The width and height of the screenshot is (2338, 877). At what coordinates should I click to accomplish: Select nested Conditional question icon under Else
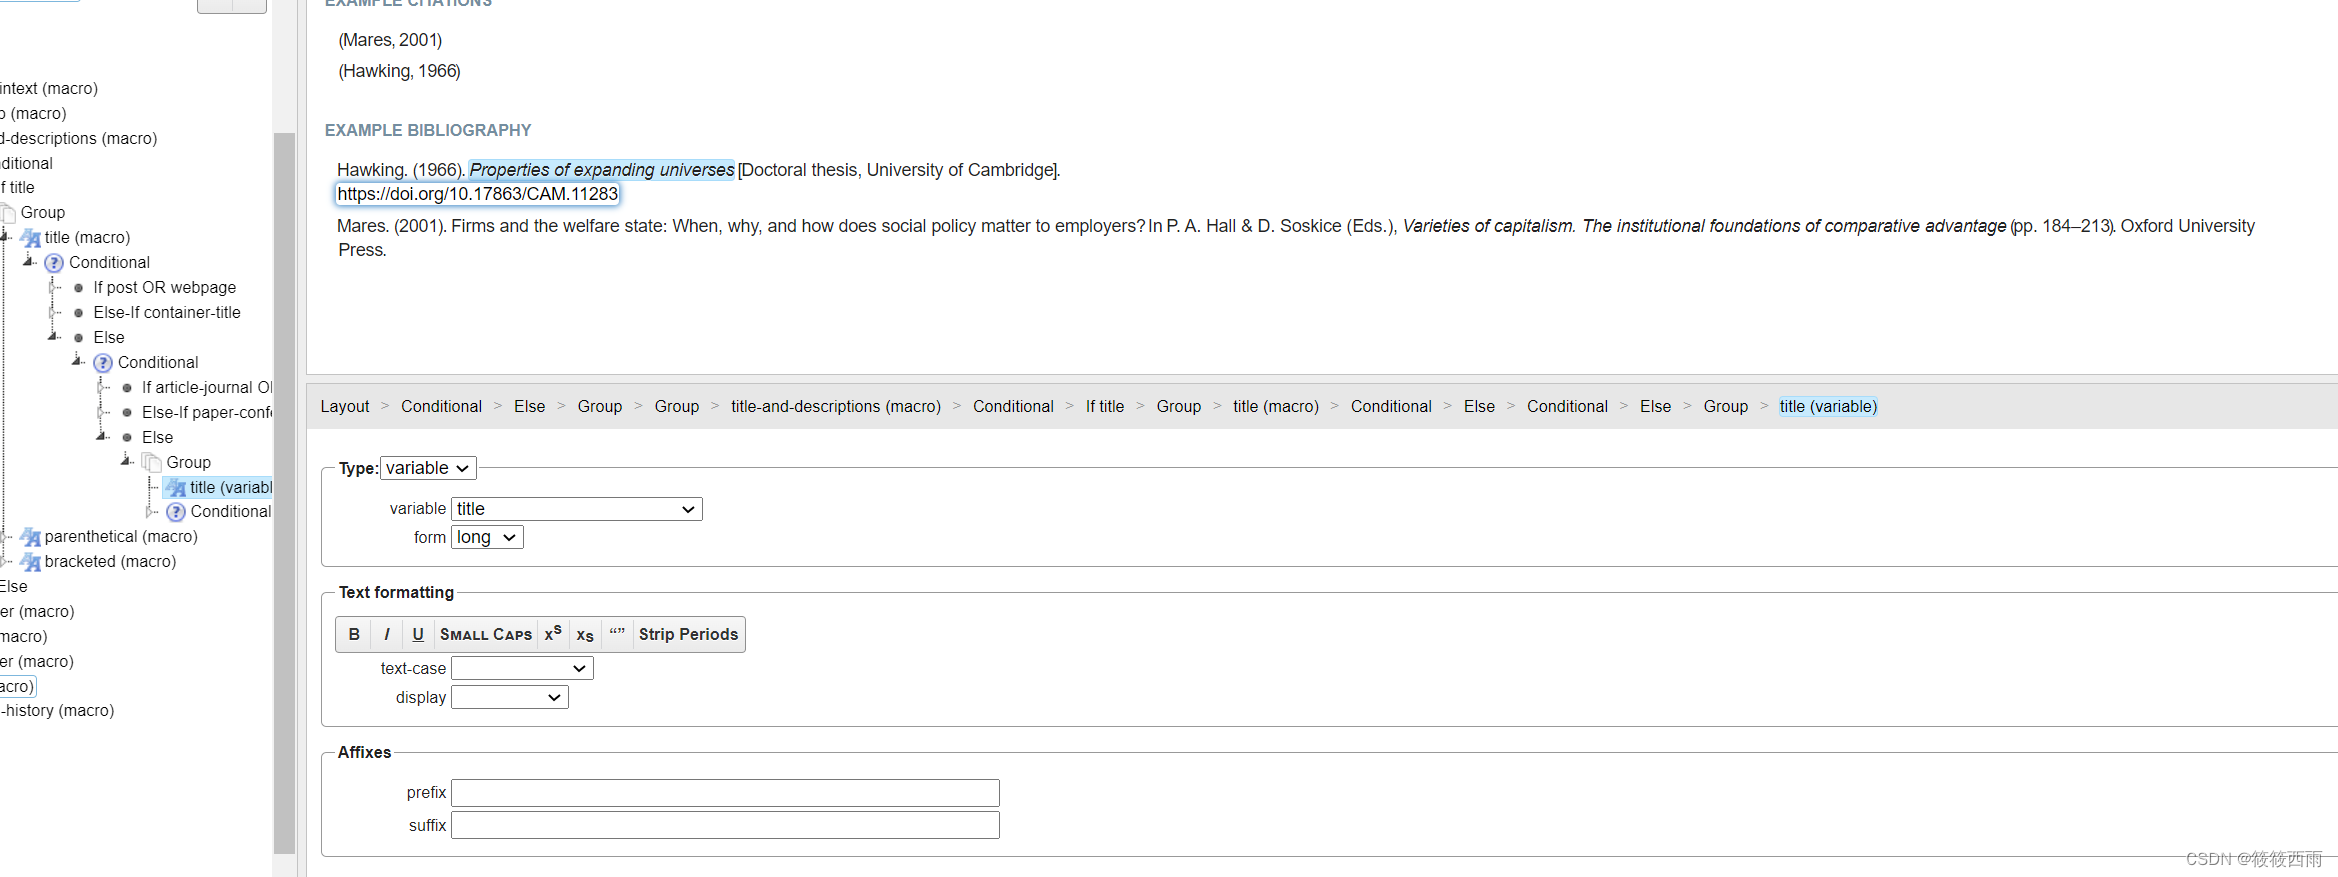[103, 363]
